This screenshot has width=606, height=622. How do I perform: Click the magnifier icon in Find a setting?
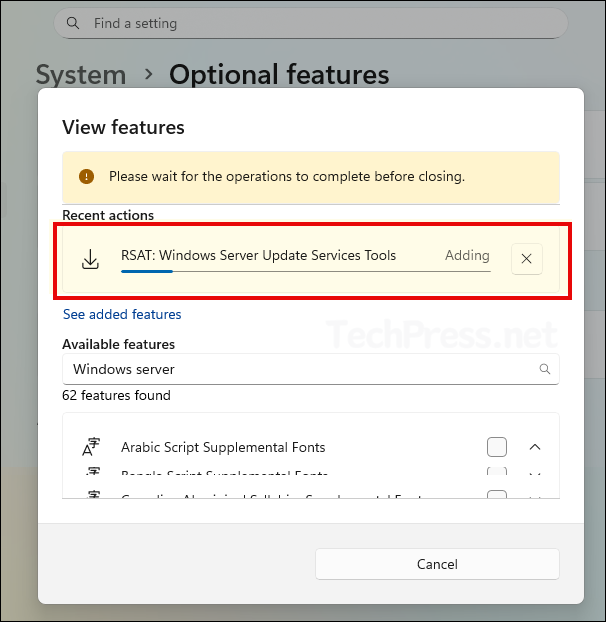74,23
